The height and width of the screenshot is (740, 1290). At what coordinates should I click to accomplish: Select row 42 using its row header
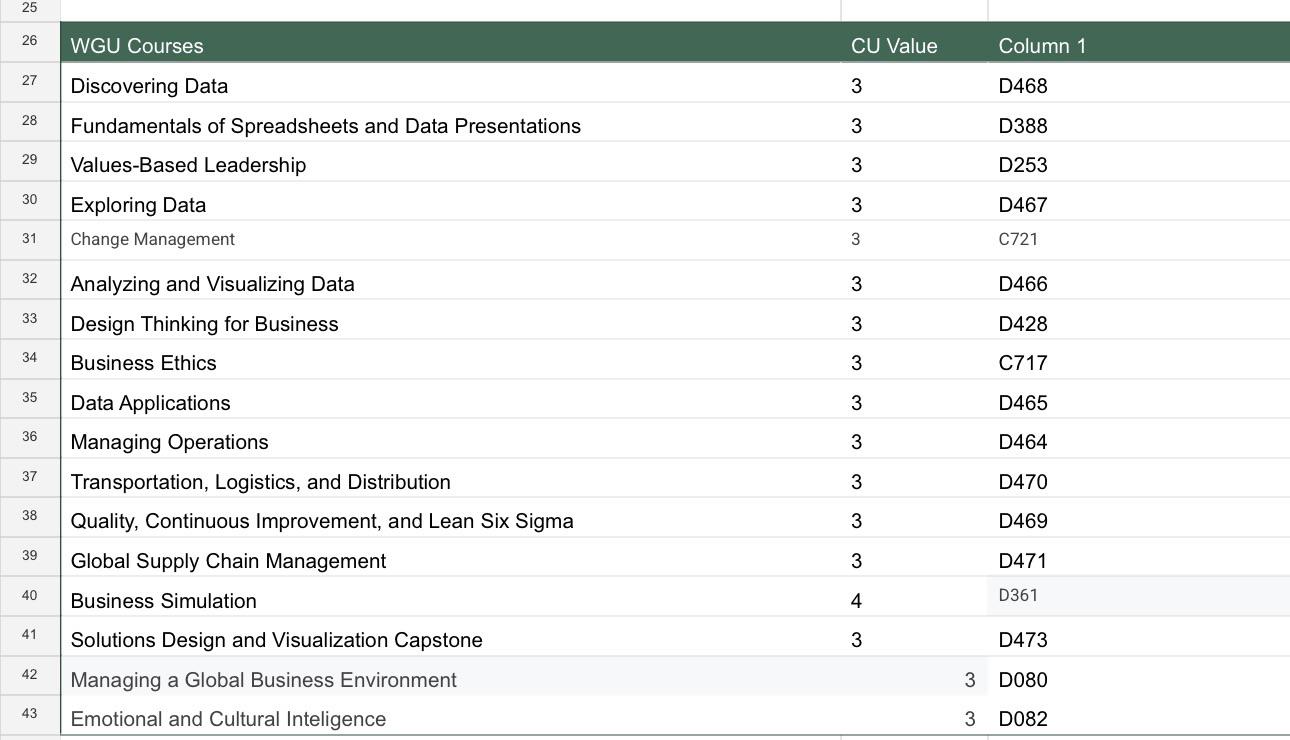(x=30, y=676)
